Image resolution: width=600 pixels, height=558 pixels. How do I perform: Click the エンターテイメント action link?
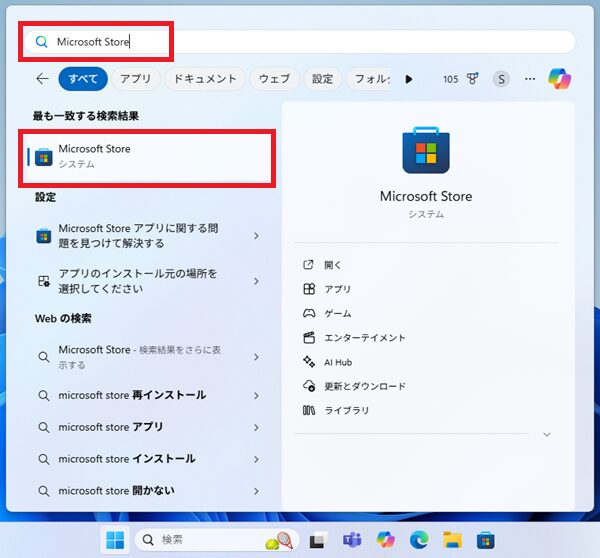pos(365,338)
